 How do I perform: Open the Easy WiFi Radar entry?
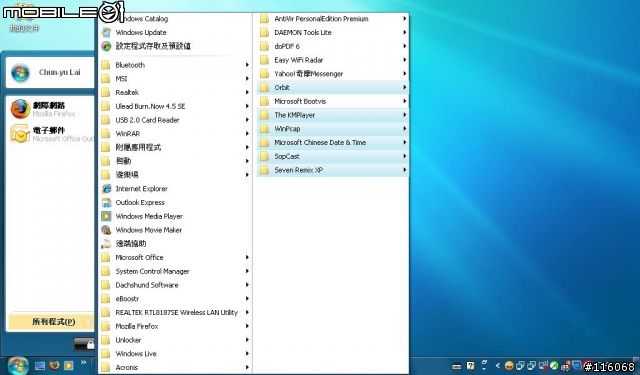coord(333,60)
